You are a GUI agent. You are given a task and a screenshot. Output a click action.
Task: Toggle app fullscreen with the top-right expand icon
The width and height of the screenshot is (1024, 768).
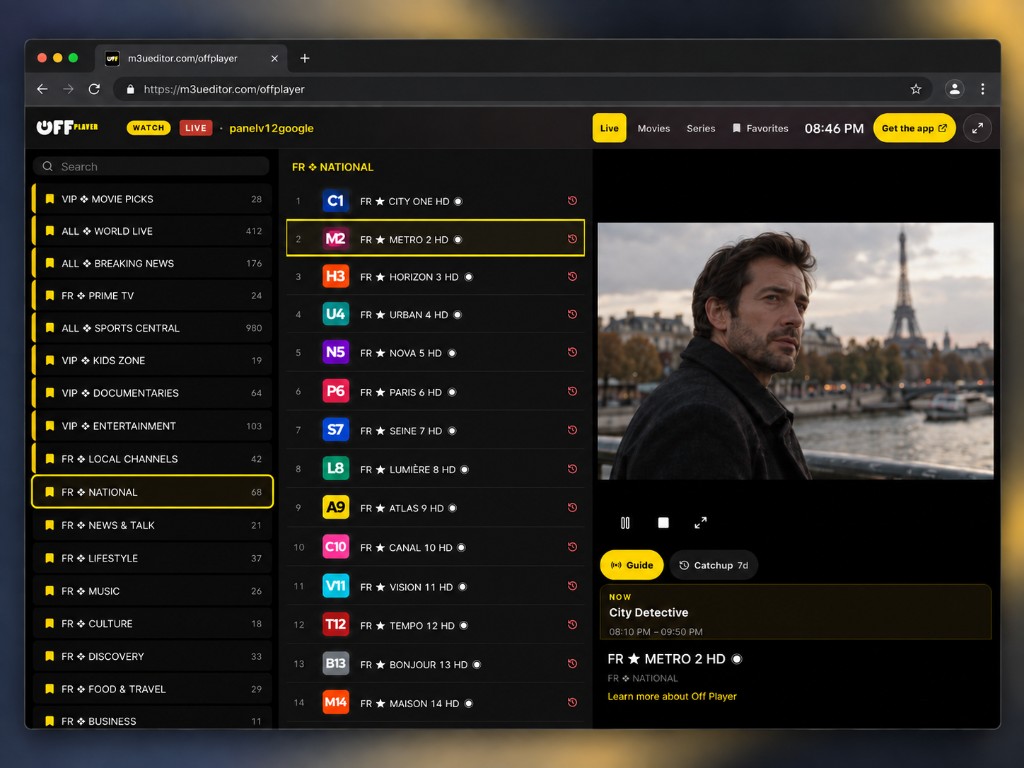977,128
